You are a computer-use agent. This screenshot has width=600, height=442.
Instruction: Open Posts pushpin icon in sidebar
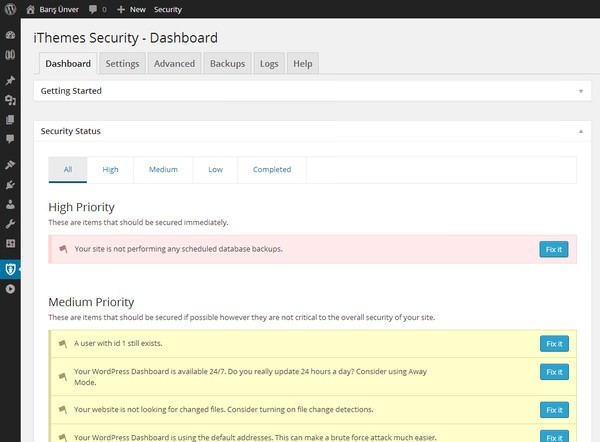point(10,80)
